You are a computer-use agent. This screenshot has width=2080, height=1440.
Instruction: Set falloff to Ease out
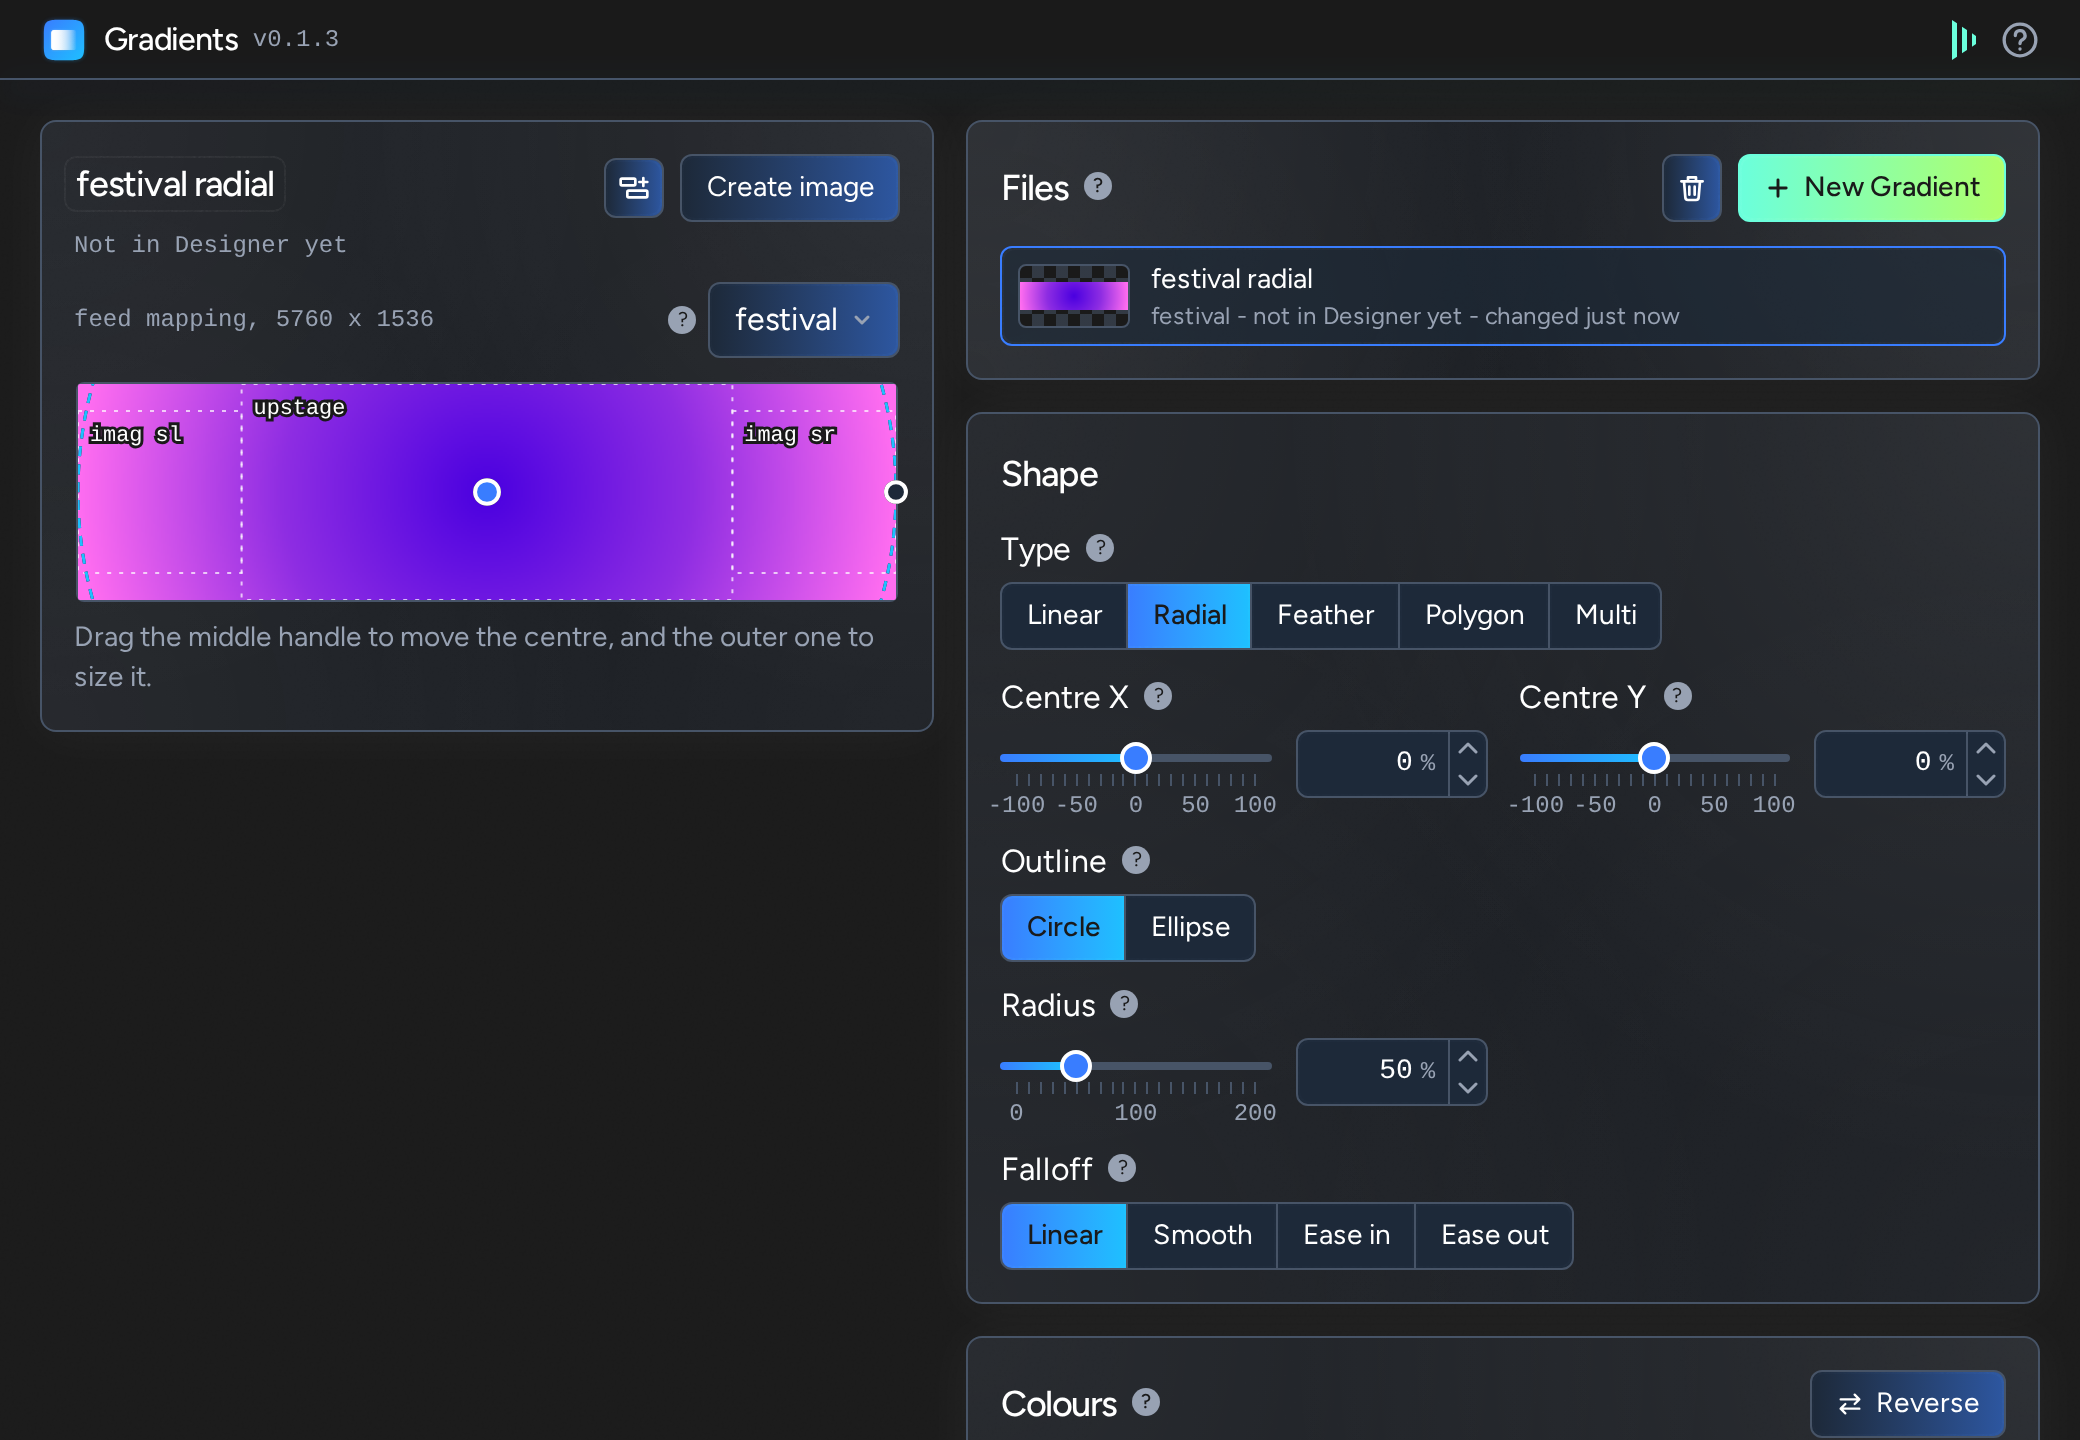[1494, 1235]
